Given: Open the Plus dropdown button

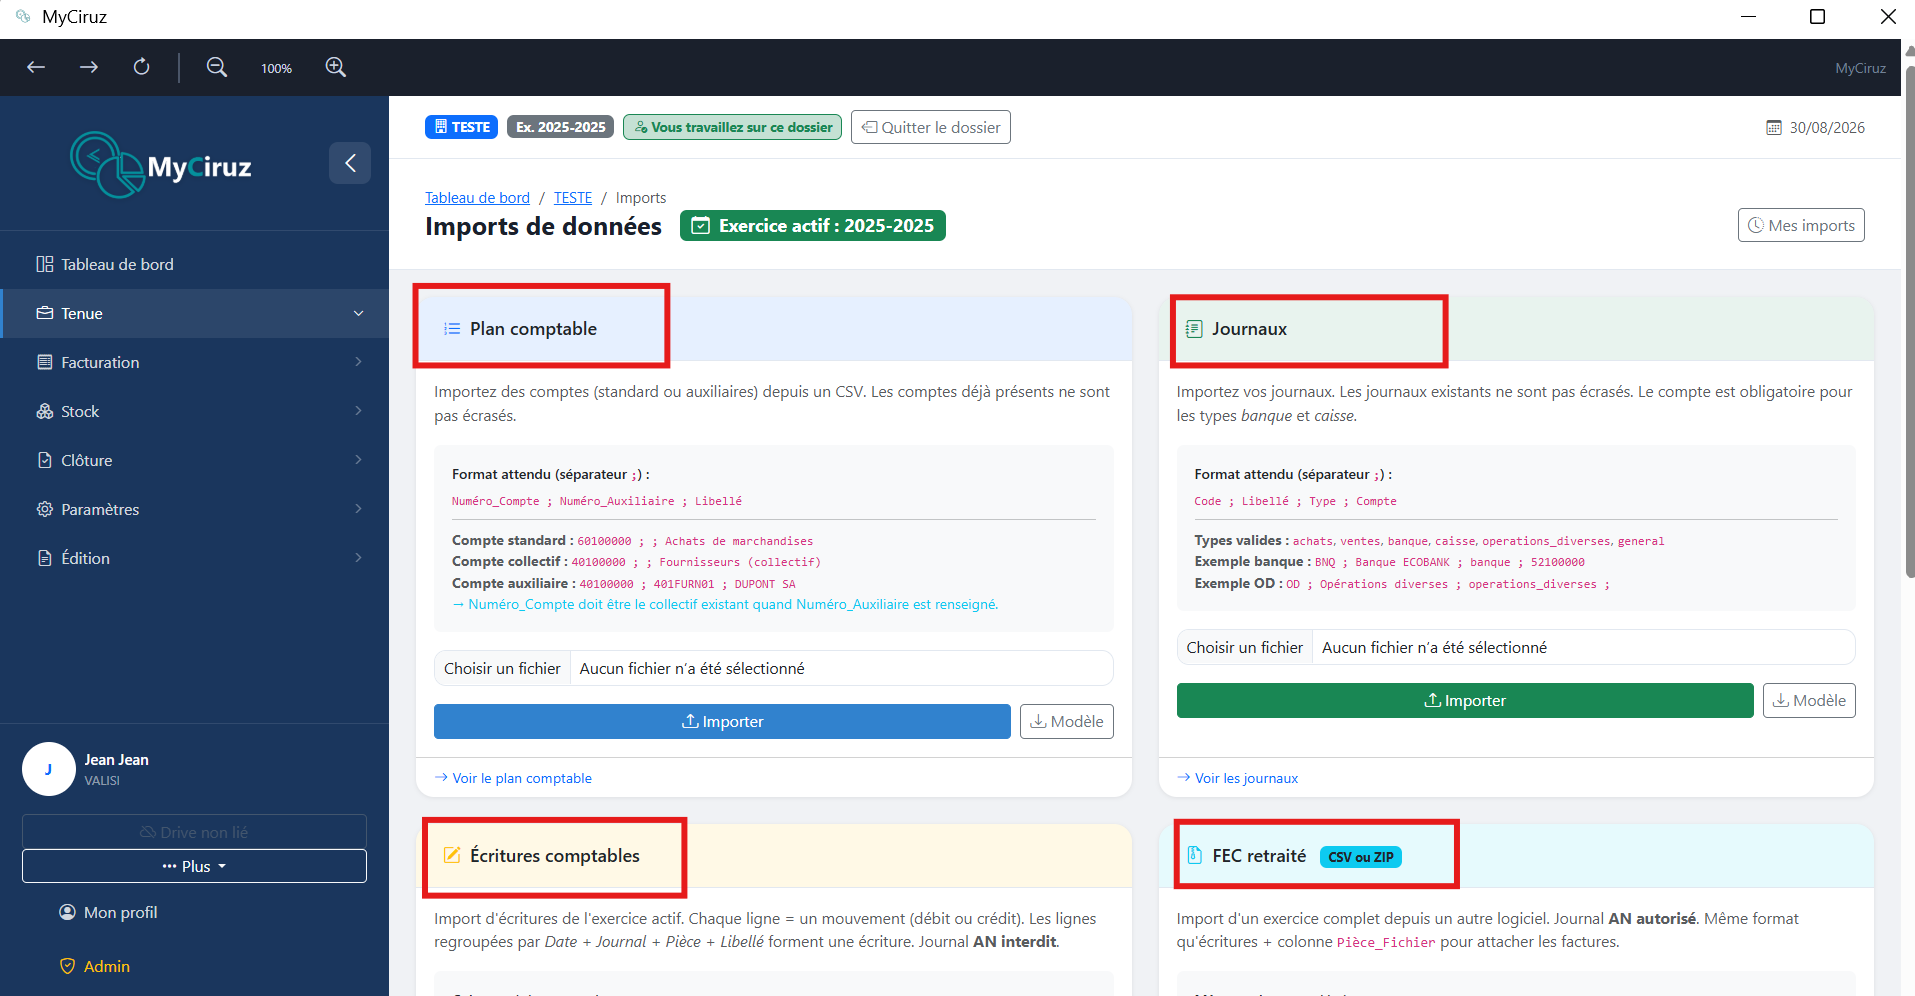Looking at the screenshot, I should tap(194, 866).
